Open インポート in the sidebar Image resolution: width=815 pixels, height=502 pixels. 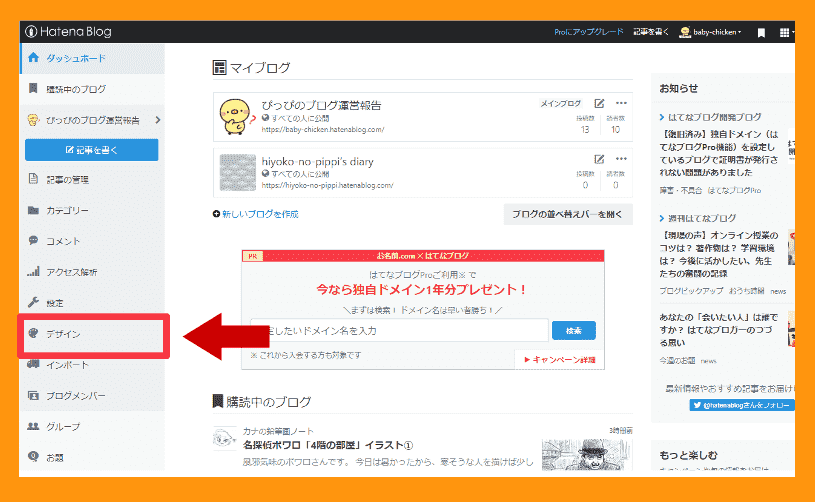93,365
